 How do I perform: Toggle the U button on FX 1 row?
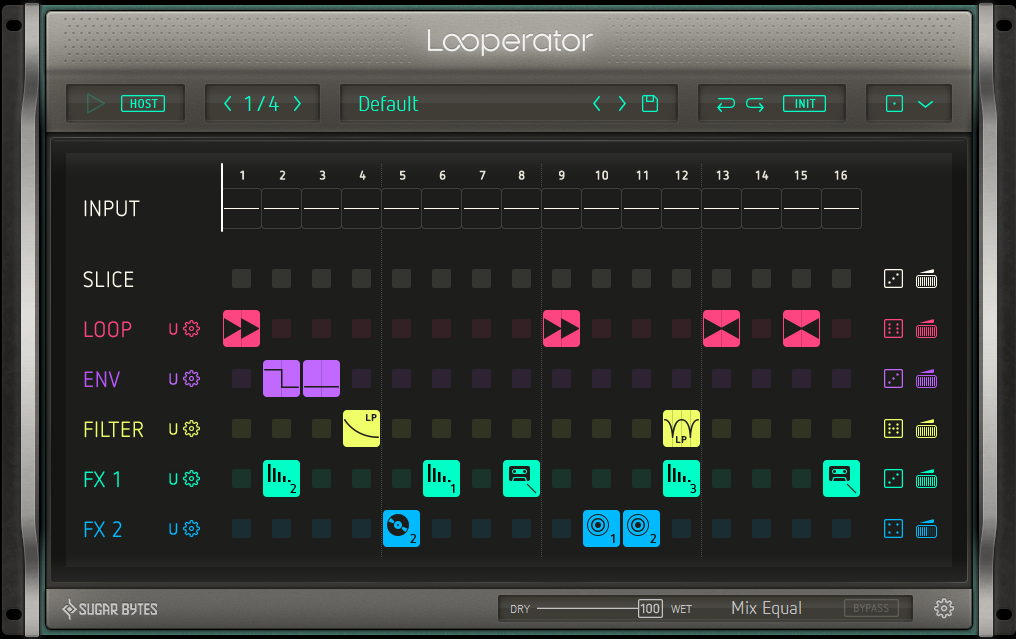[173, 479]
